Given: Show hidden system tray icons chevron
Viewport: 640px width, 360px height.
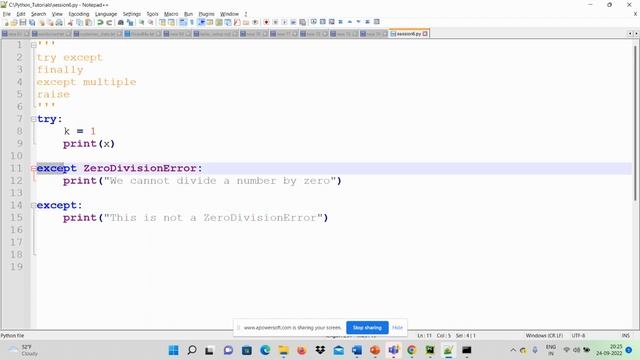Looking at the screenshot, I should 513,350.
